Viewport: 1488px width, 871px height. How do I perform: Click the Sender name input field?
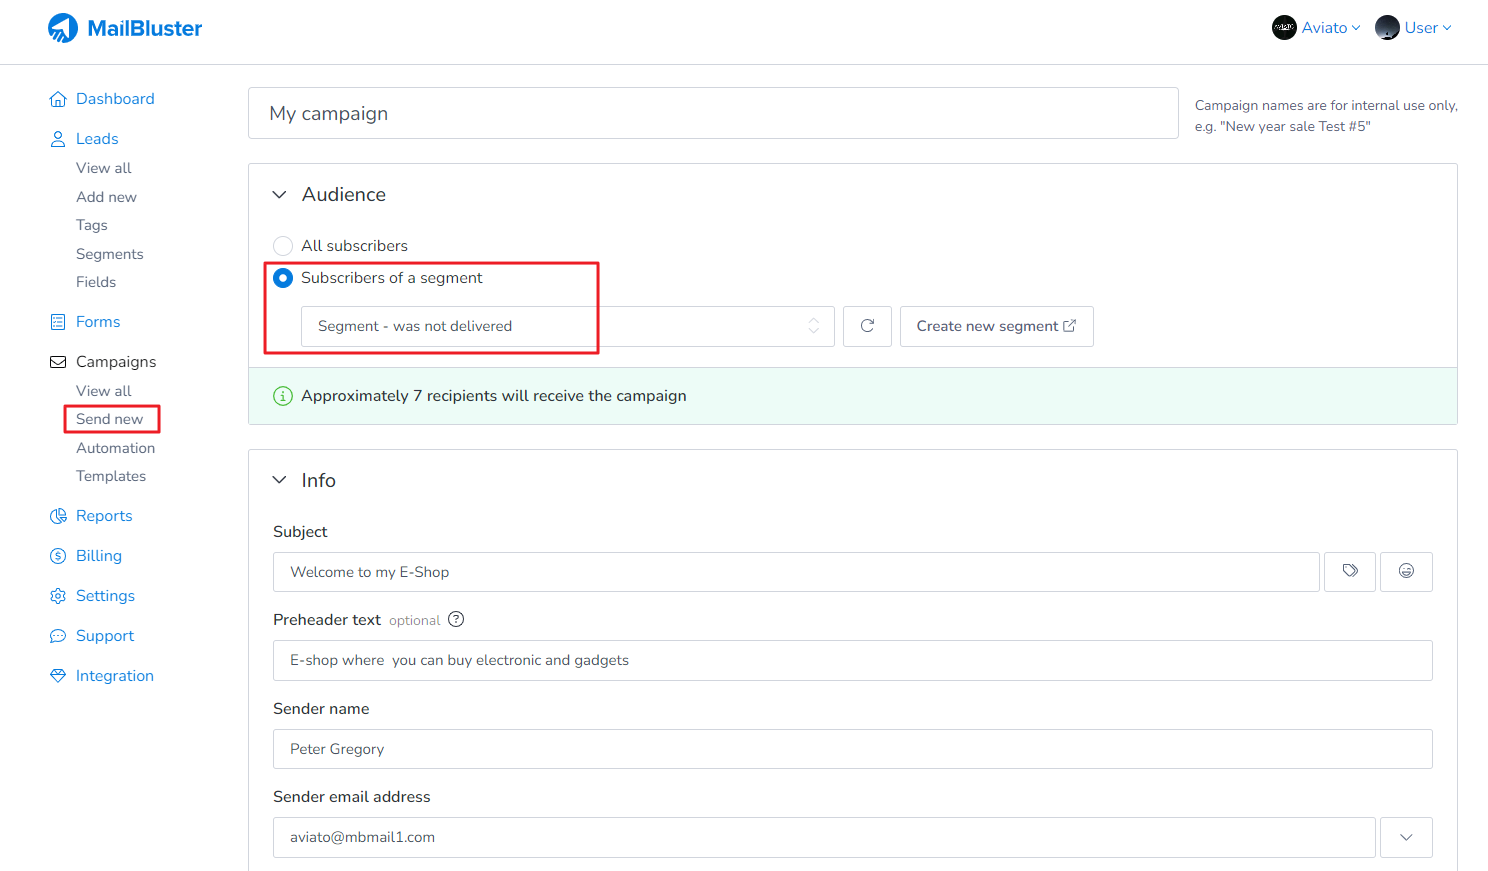852,749
